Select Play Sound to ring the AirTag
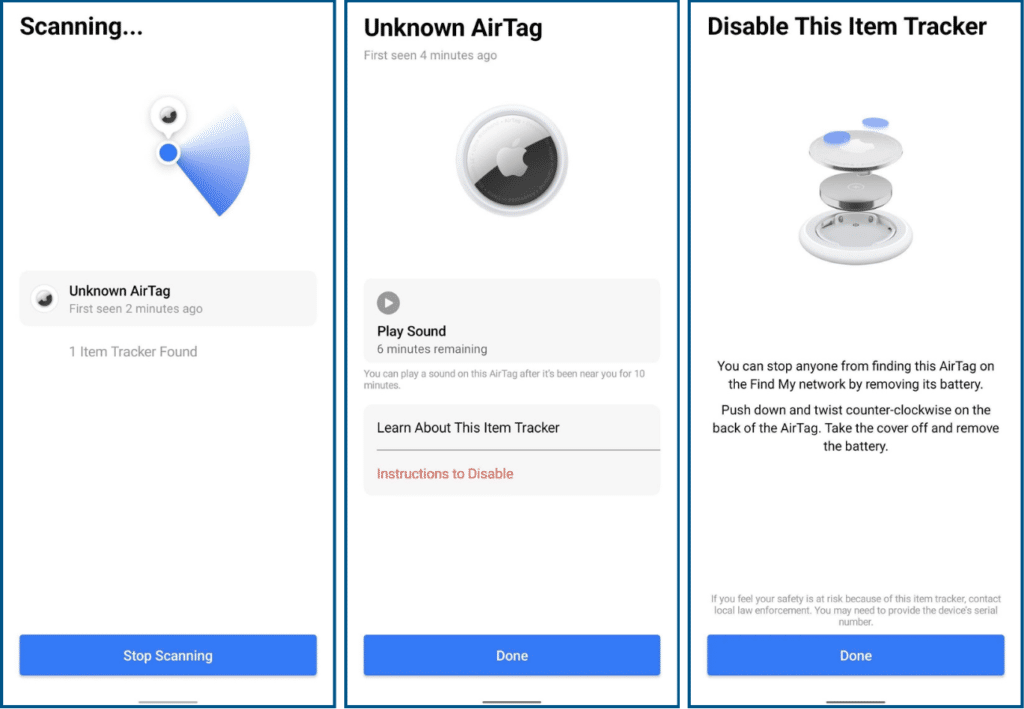 point(411,331)
